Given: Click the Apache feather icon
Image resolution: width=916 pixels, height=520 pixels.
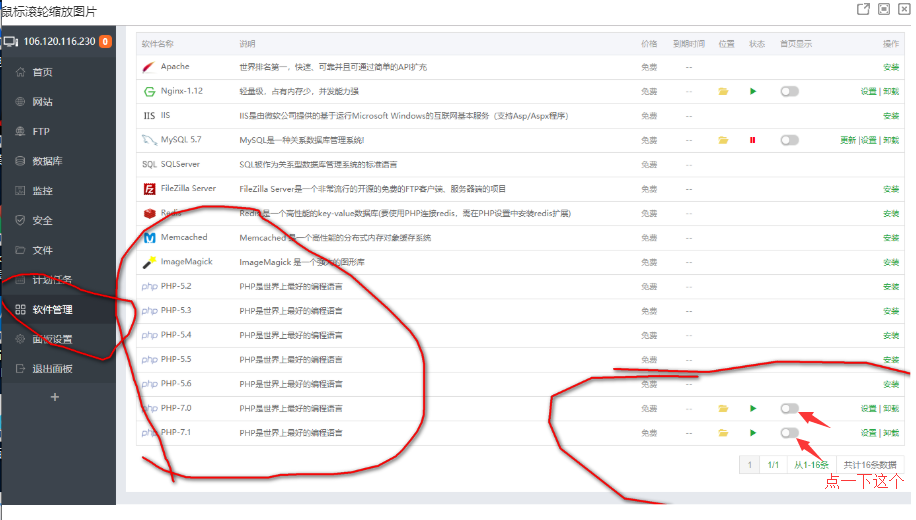Looking at the screenshot, I should (x=149, y=67).
